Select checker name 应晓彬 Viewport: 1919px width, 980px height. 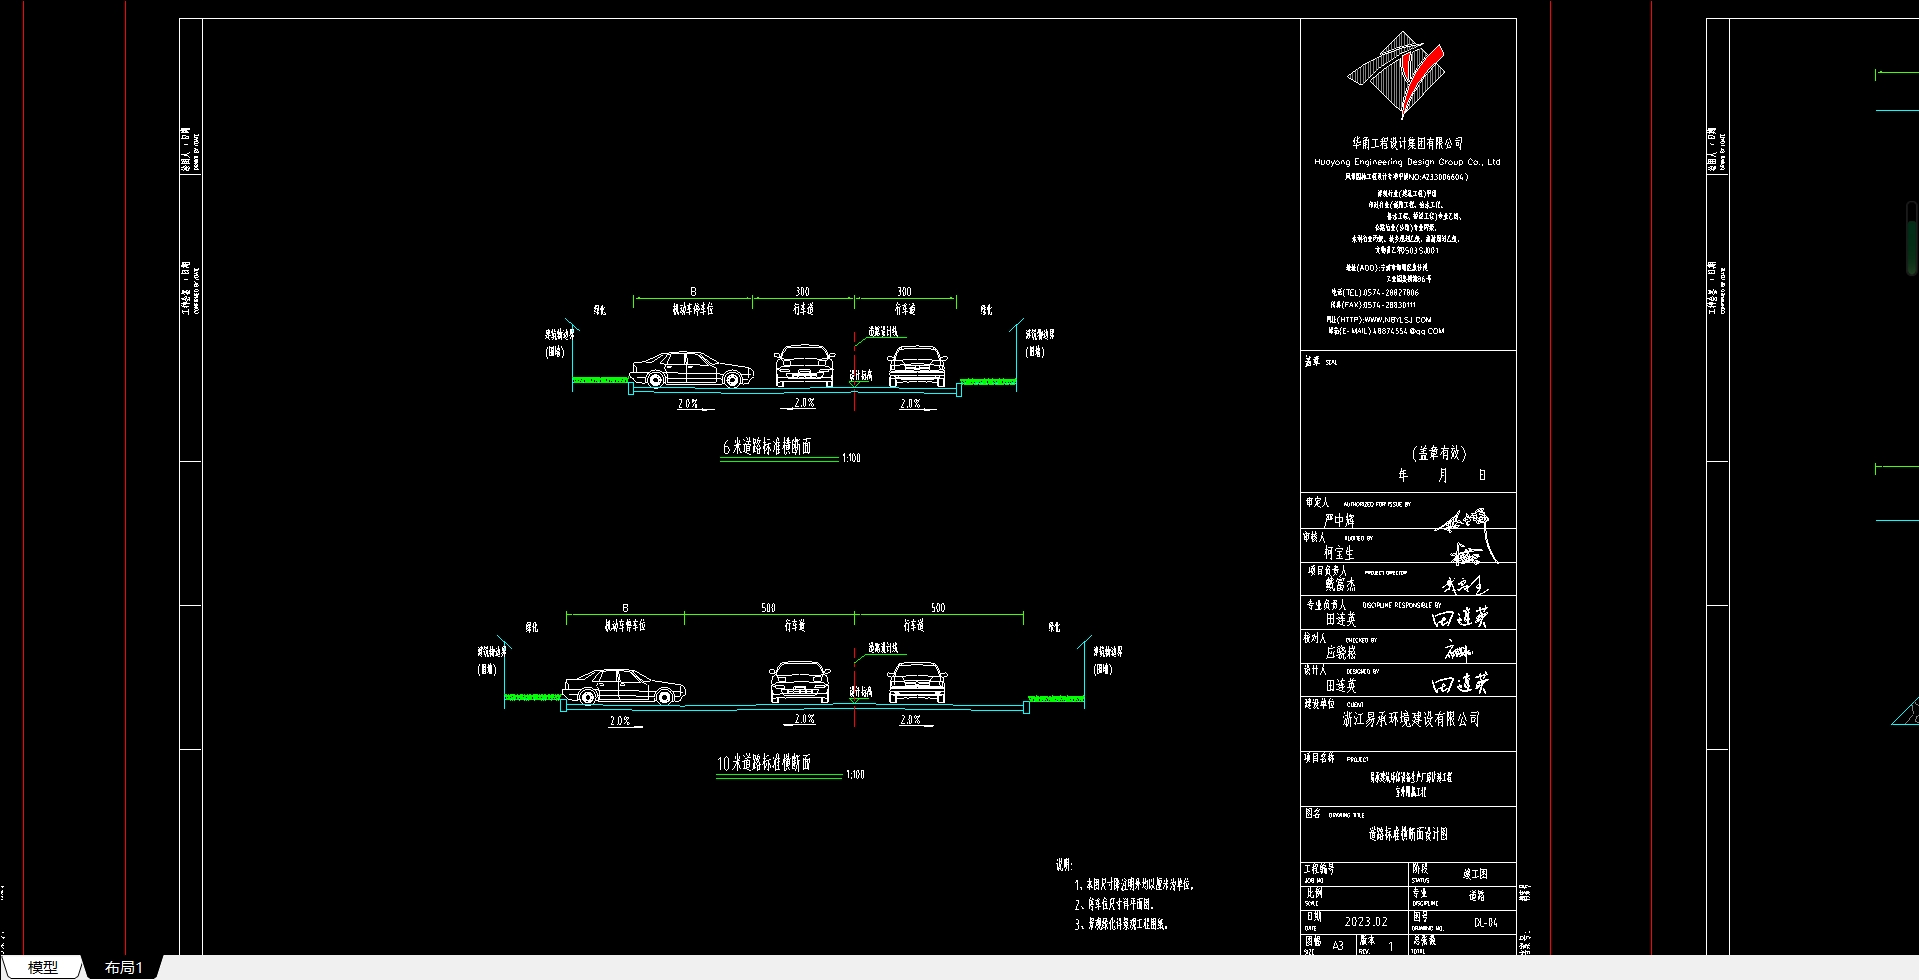coord(1341,653)
